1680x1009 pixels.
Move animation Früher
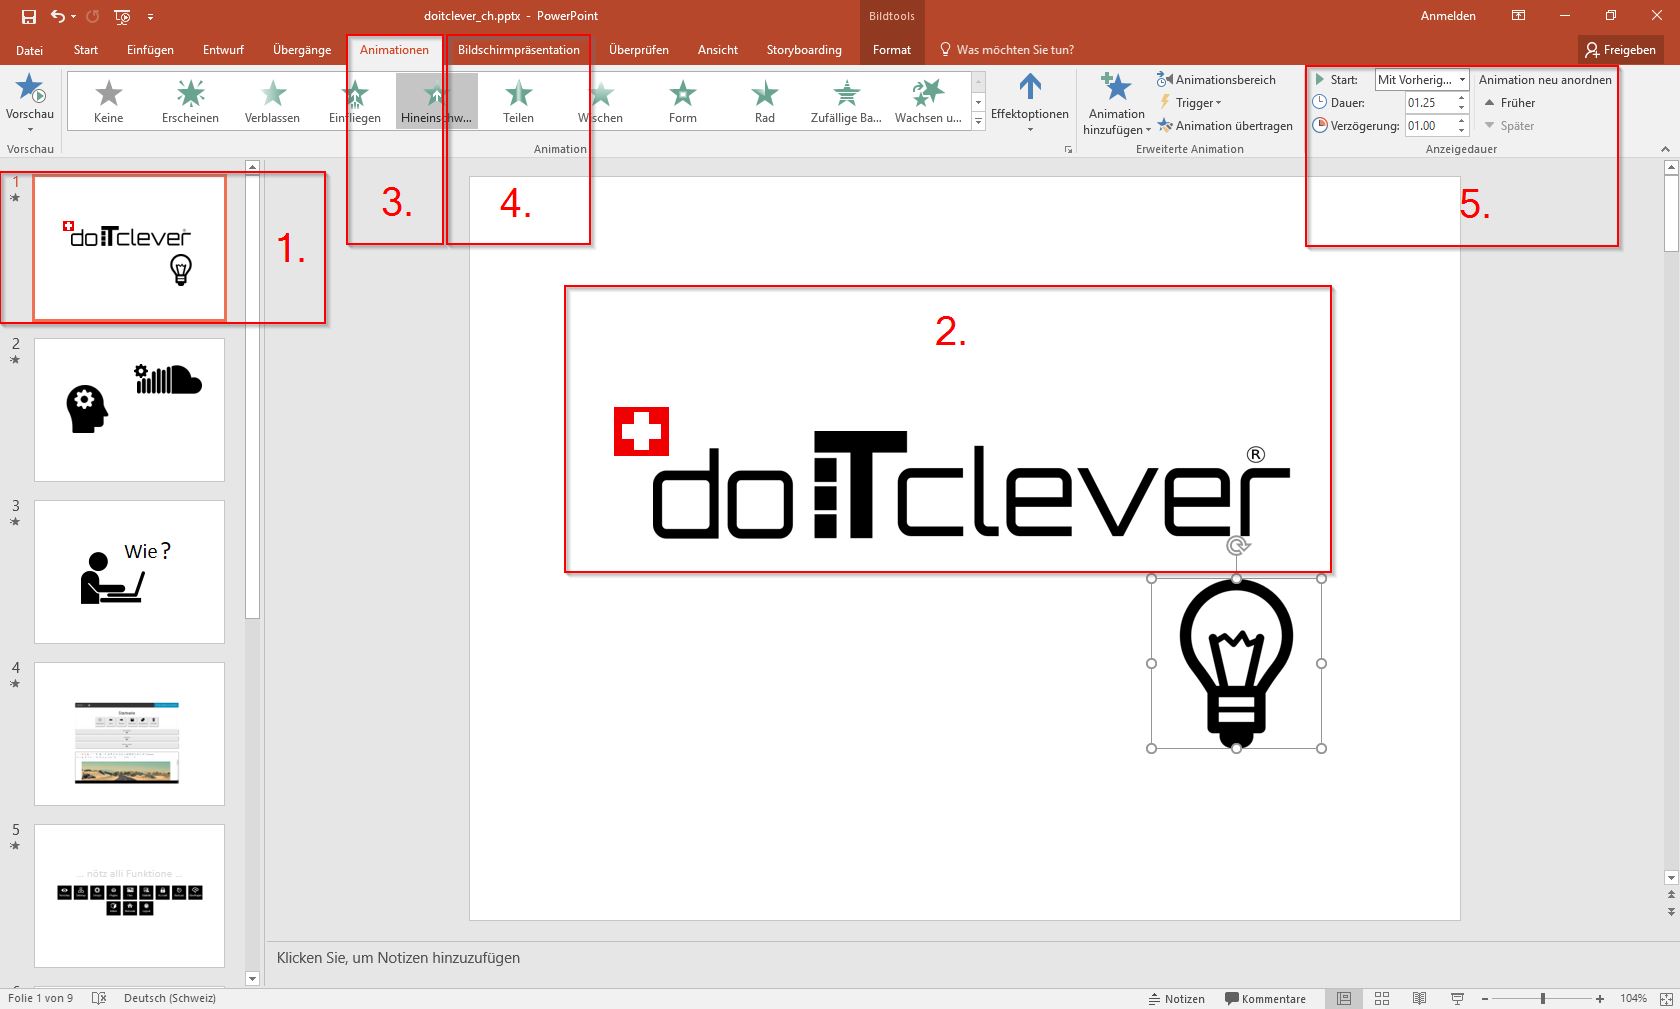(1510, 103)
